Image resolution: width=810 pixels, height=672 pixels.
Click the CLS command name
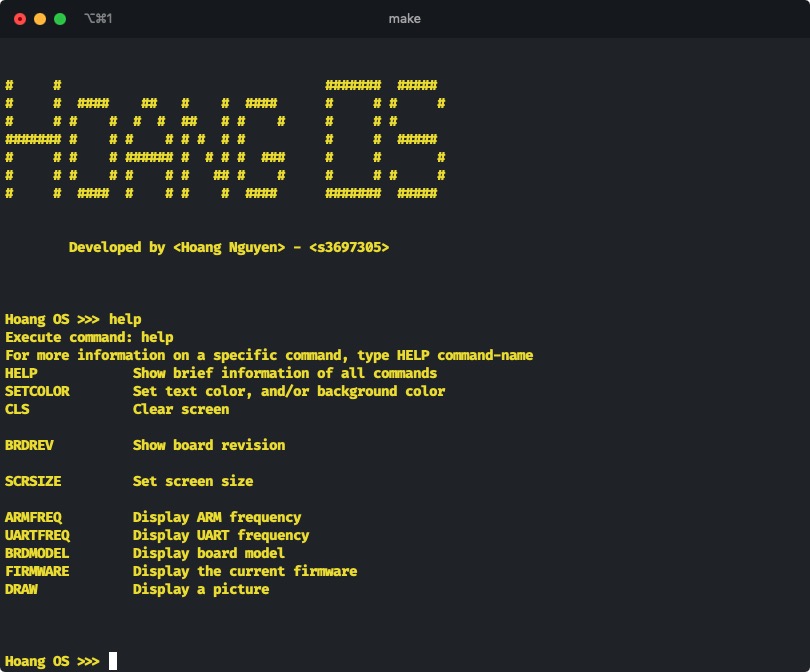[17, 409]
